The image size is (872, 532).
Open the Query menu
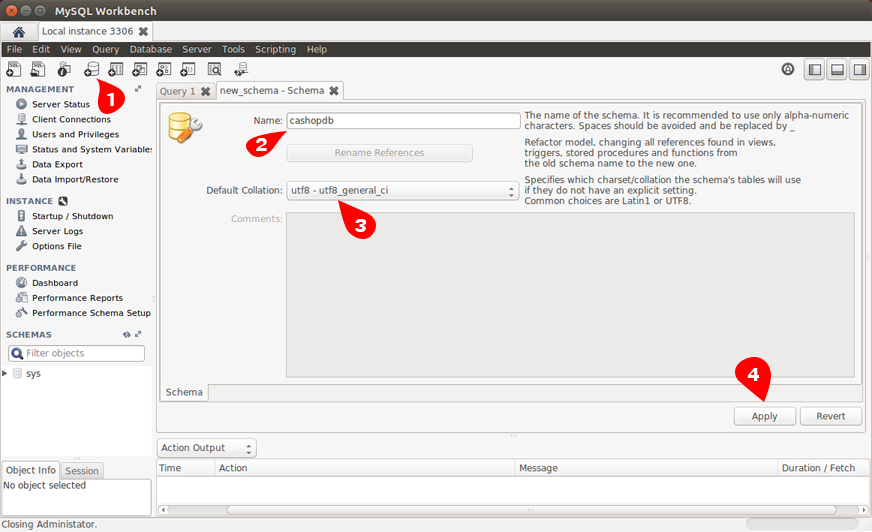[x=106, y=49]
